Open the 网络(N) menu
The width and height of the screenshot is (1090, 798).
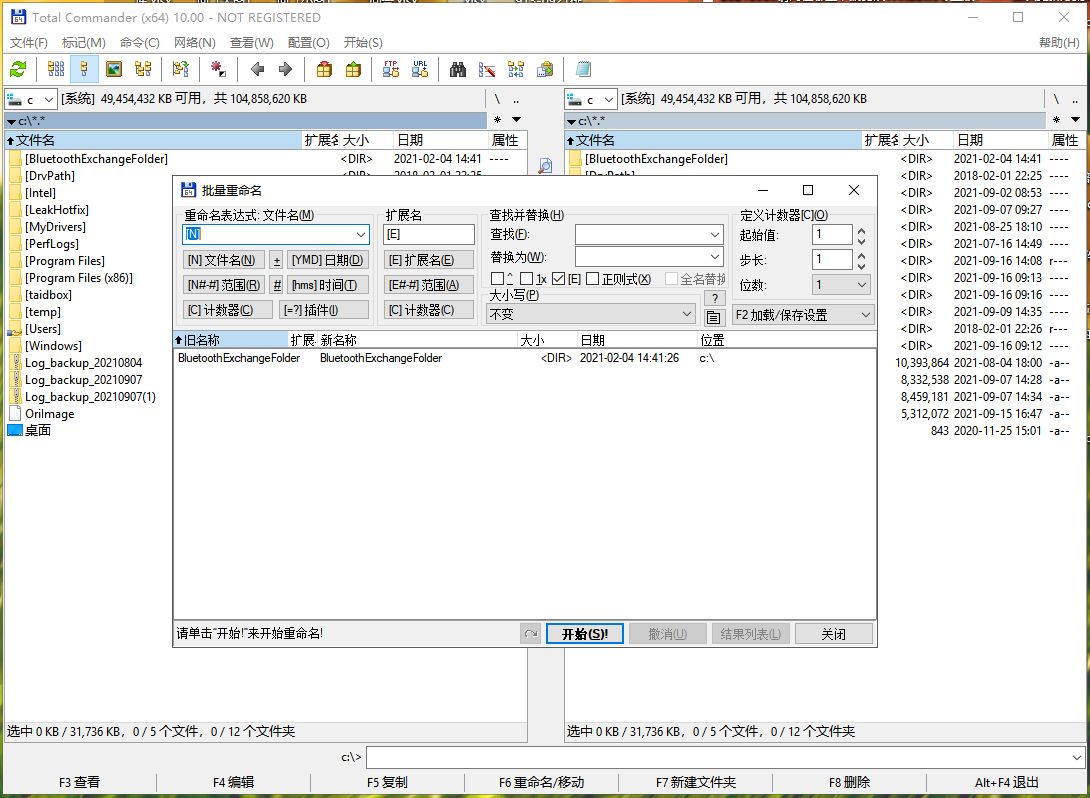(195, 42)
